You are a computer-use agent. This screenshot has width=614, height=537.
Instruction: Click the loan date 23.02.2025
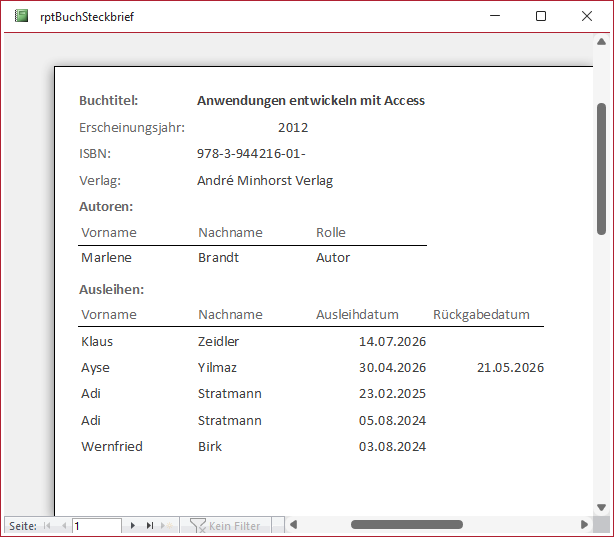click(x=392, y=394)
